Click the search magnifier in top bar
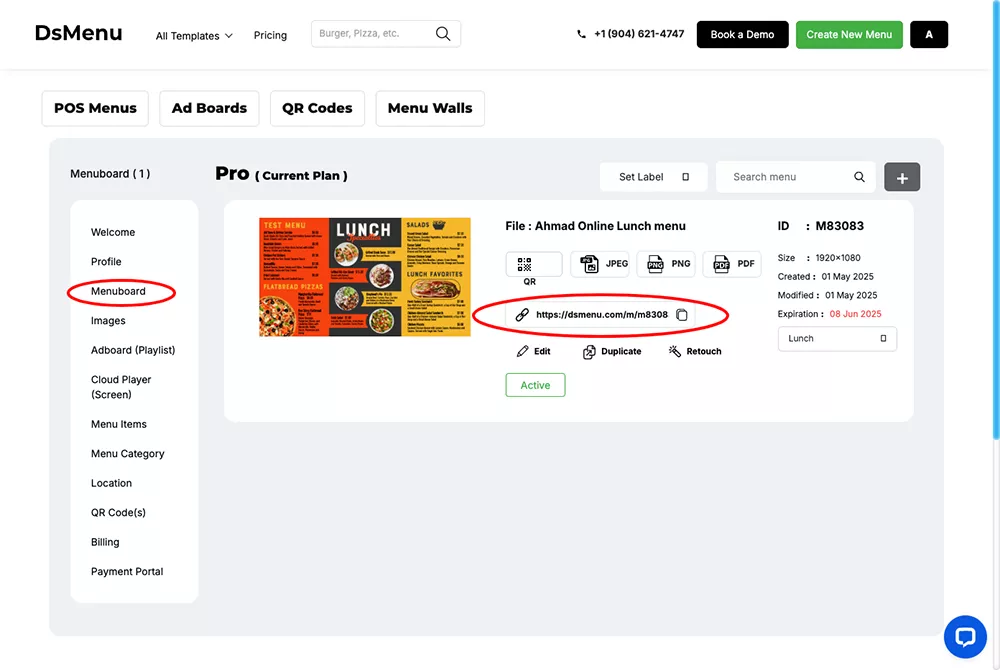1000x670 pixels. [443, 34]
